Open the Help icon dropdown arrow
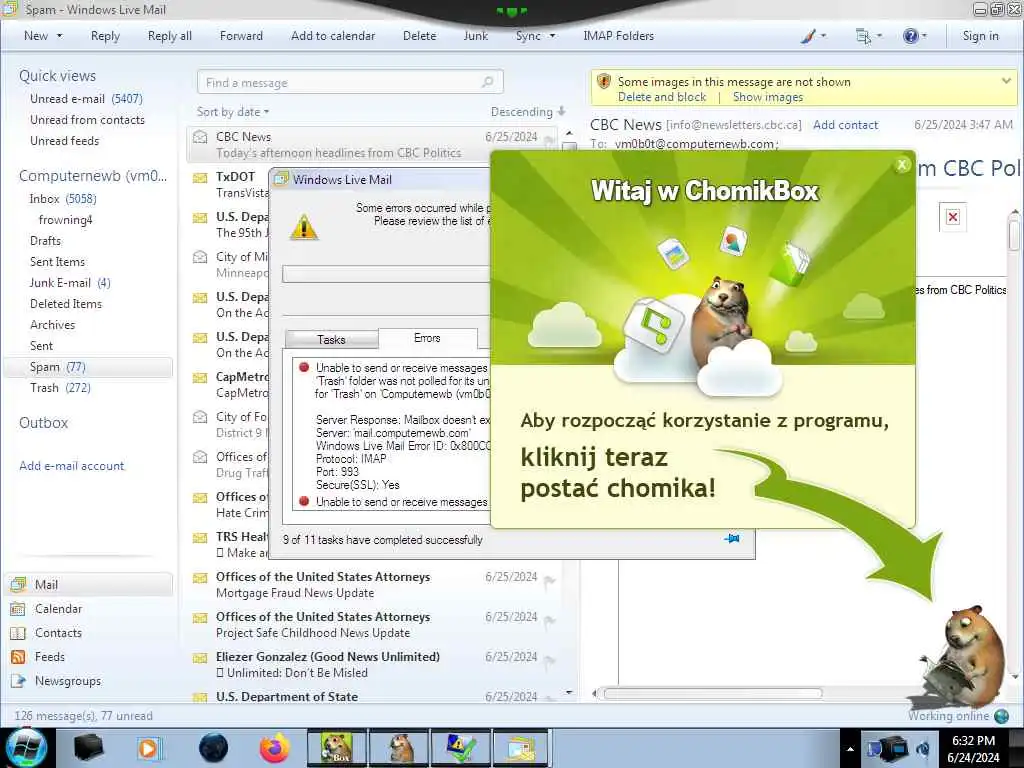1024x768 pixels. pyautogui.click(x=924, y=36)
